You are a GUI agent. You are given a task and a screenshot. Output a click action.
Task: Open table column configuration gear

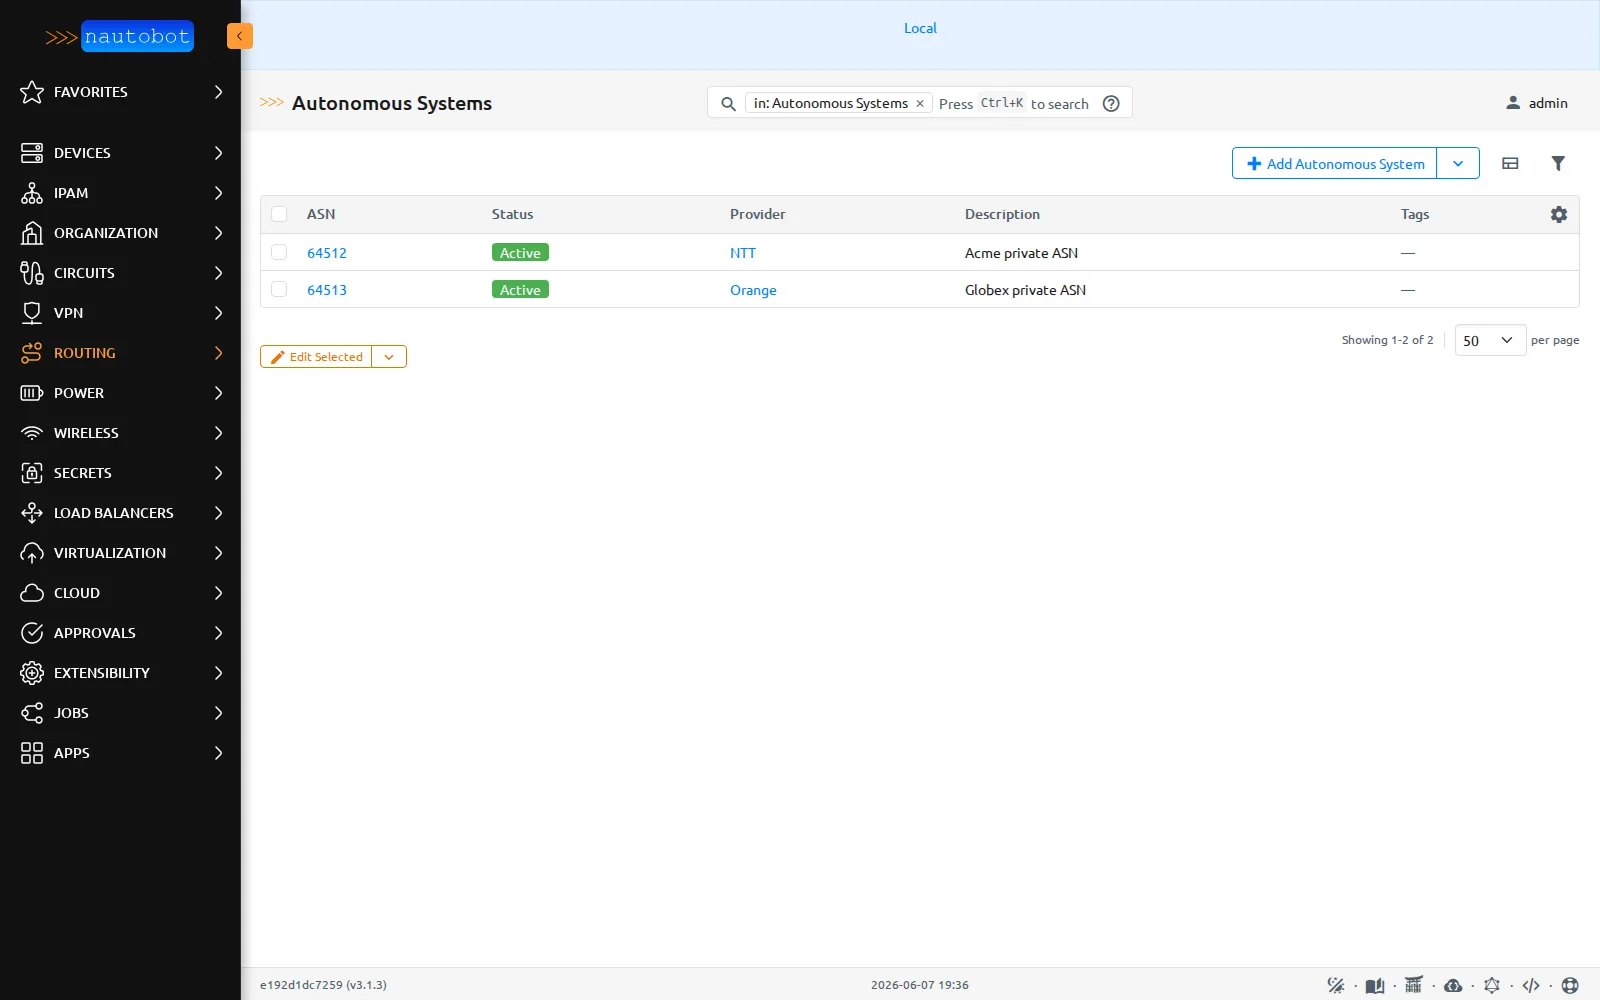coord(1559,214)
